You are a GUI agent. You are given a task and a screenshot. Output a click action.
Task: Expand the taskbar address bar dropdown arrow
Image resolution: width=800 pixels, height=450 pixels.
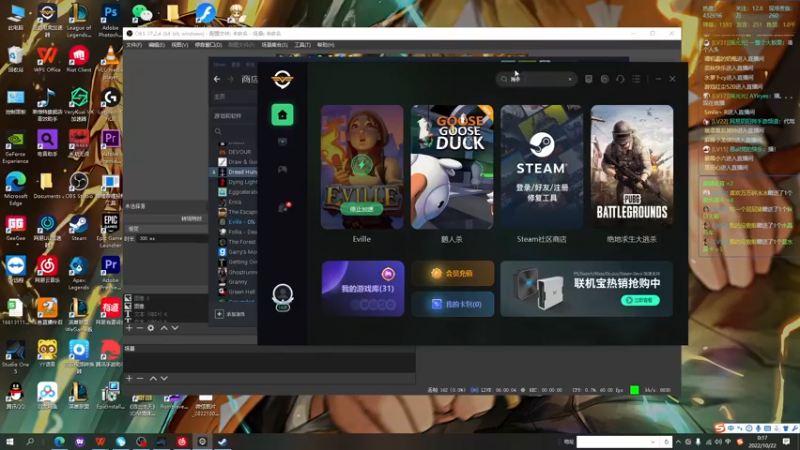pyautogui.click(x=653, y=442)
